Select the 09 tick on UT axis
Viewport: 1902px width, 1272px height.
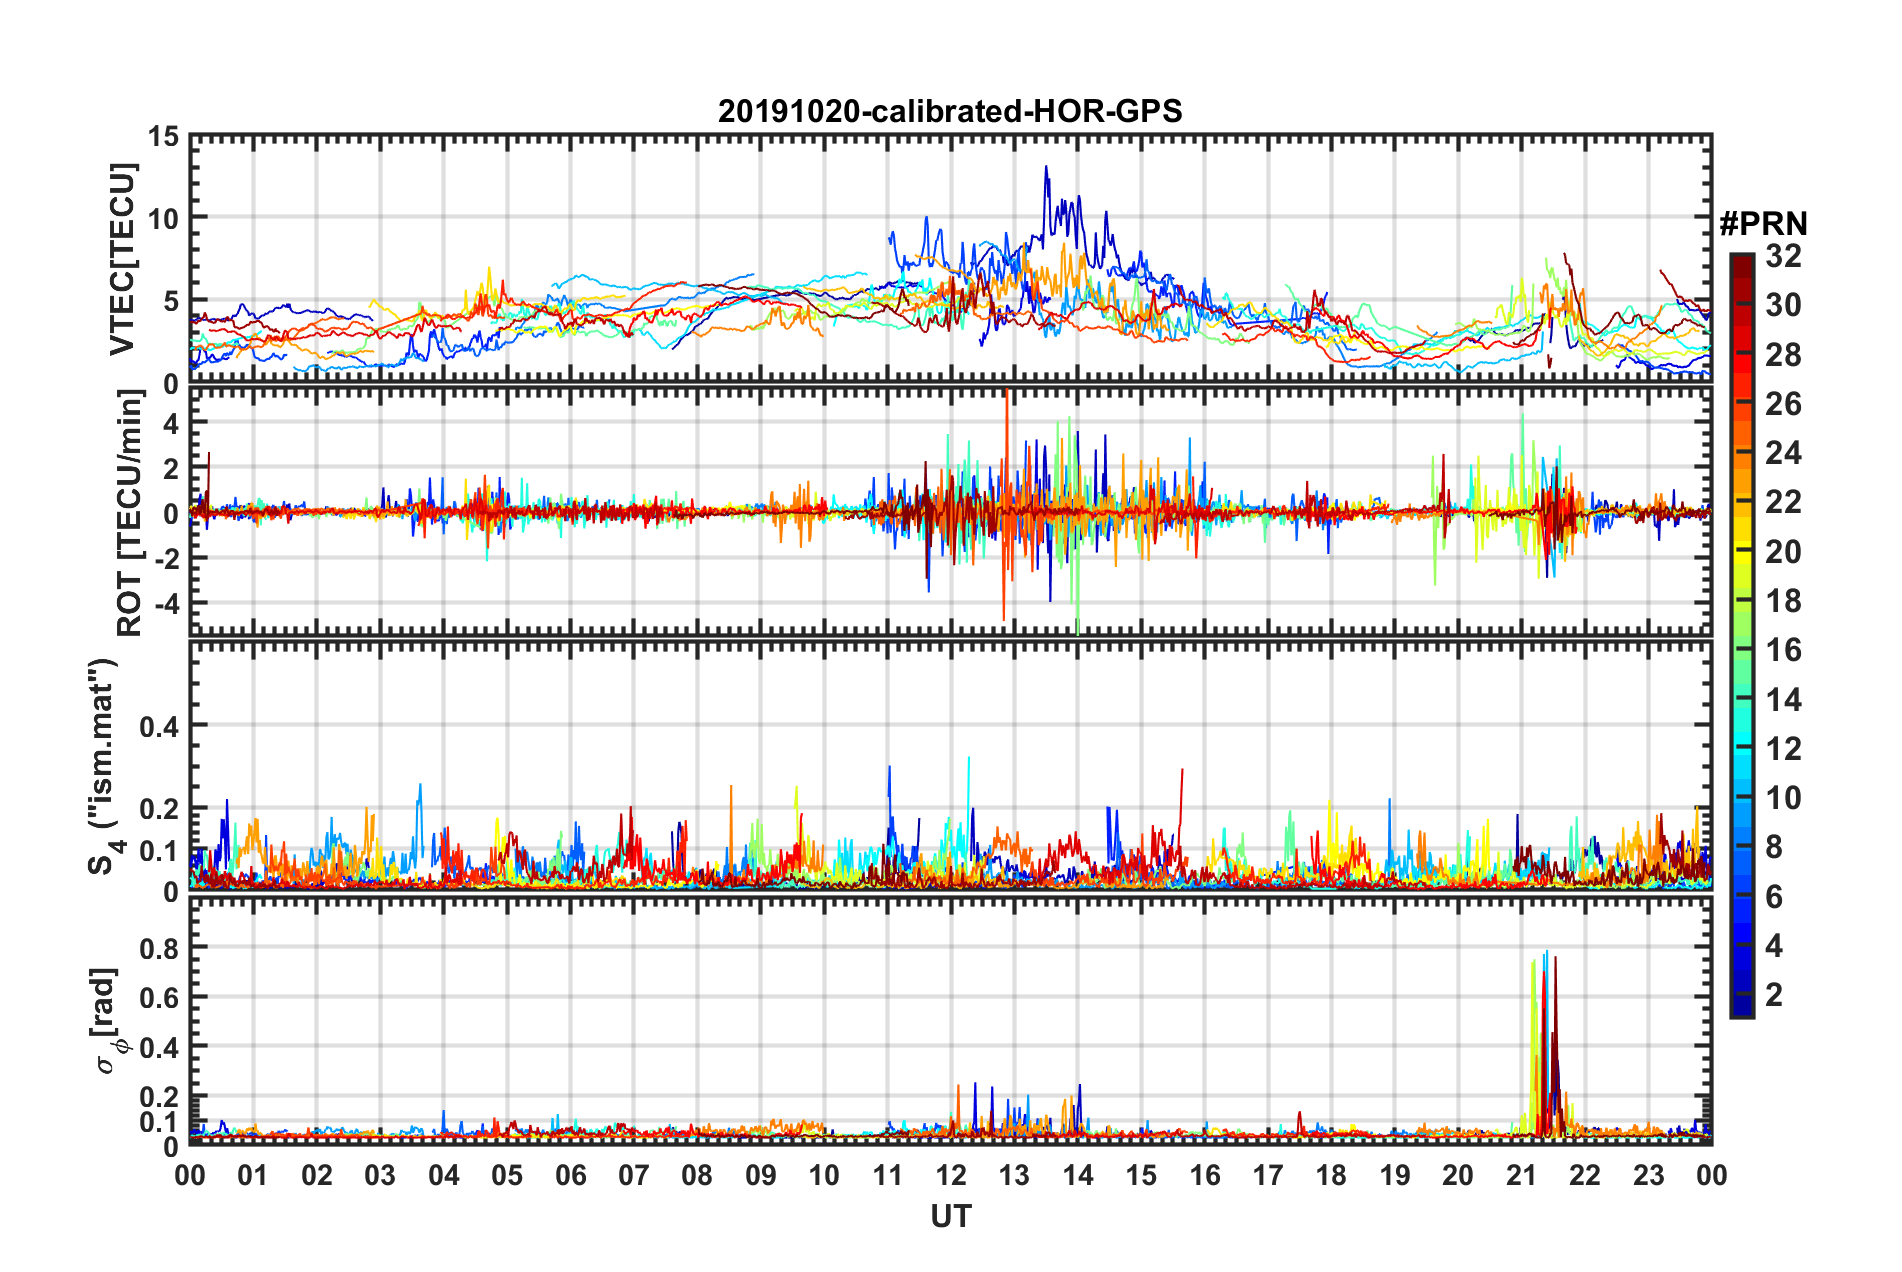(761, 1175)
